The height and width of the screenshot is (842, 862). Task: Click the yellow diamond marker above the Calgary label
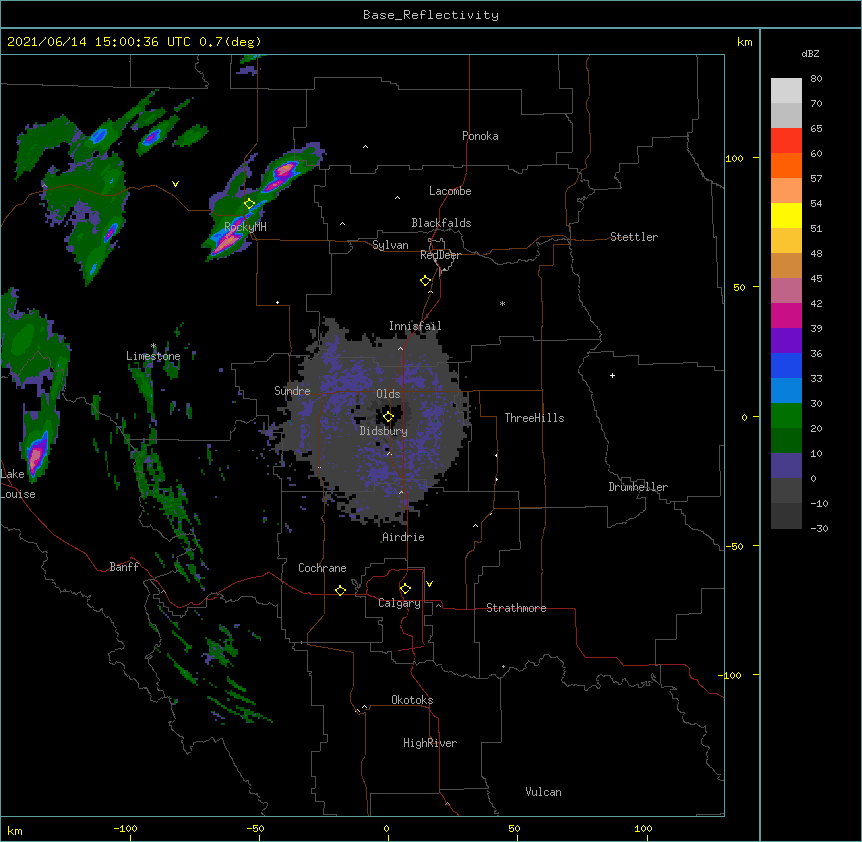pyautogui.click(x=405, y=589)
